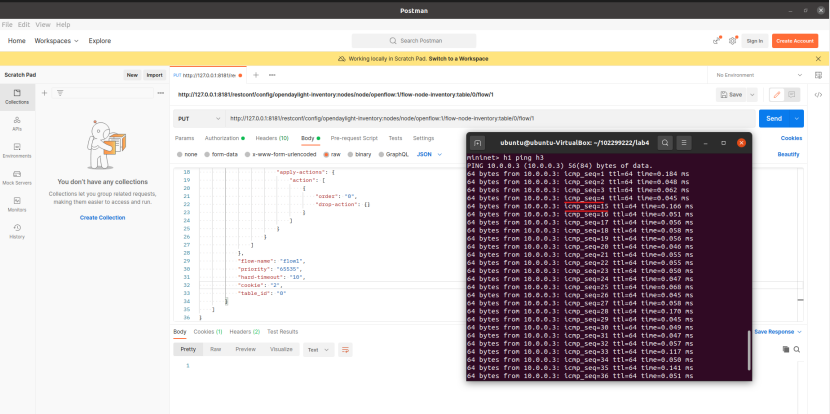Select the binary body type radio

(x=351, y=155)
